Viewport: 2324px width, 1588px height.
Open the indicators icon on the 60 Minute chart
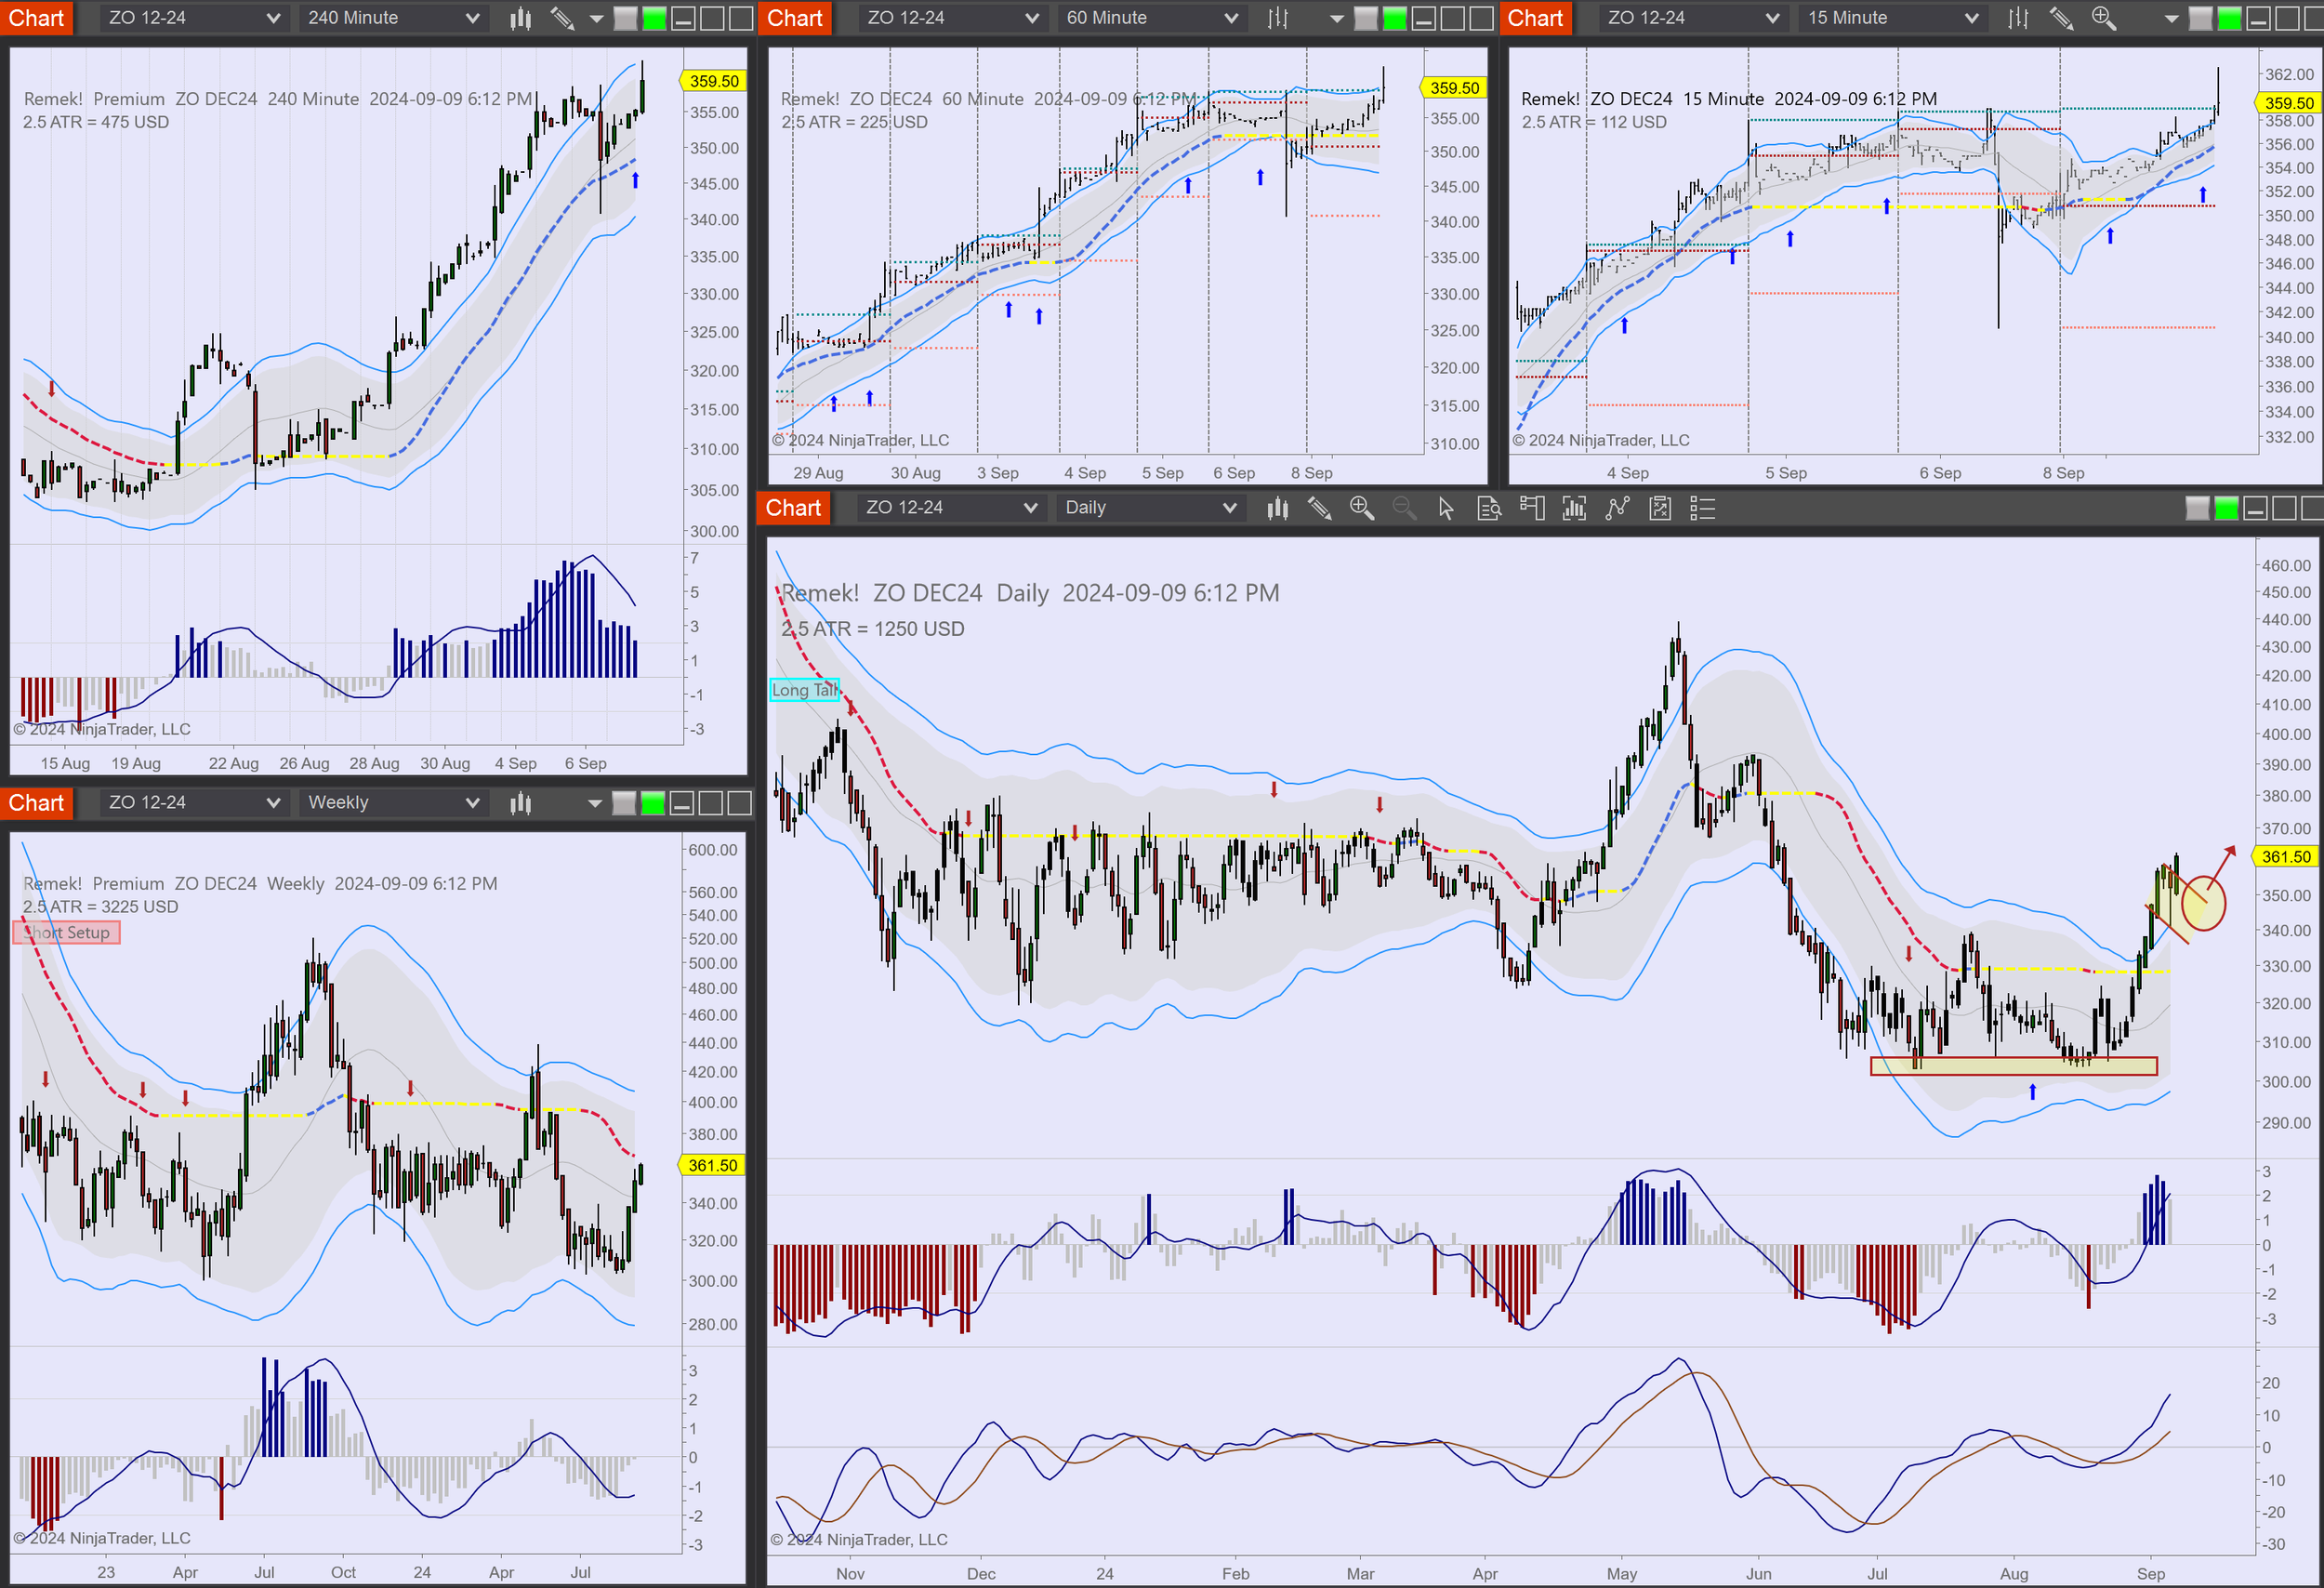point(1277,17)
